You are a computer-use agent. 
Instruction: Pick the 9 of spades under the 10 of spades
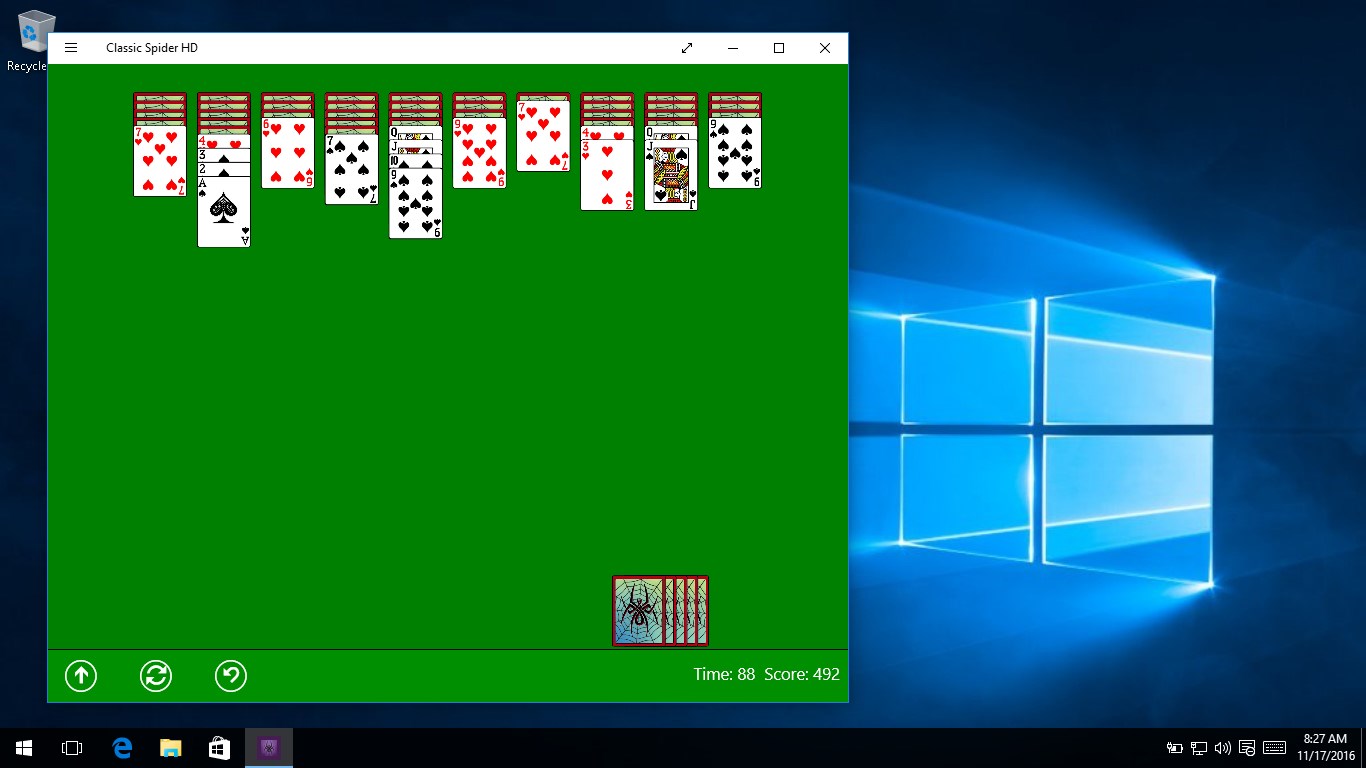[x=416, y=204]
